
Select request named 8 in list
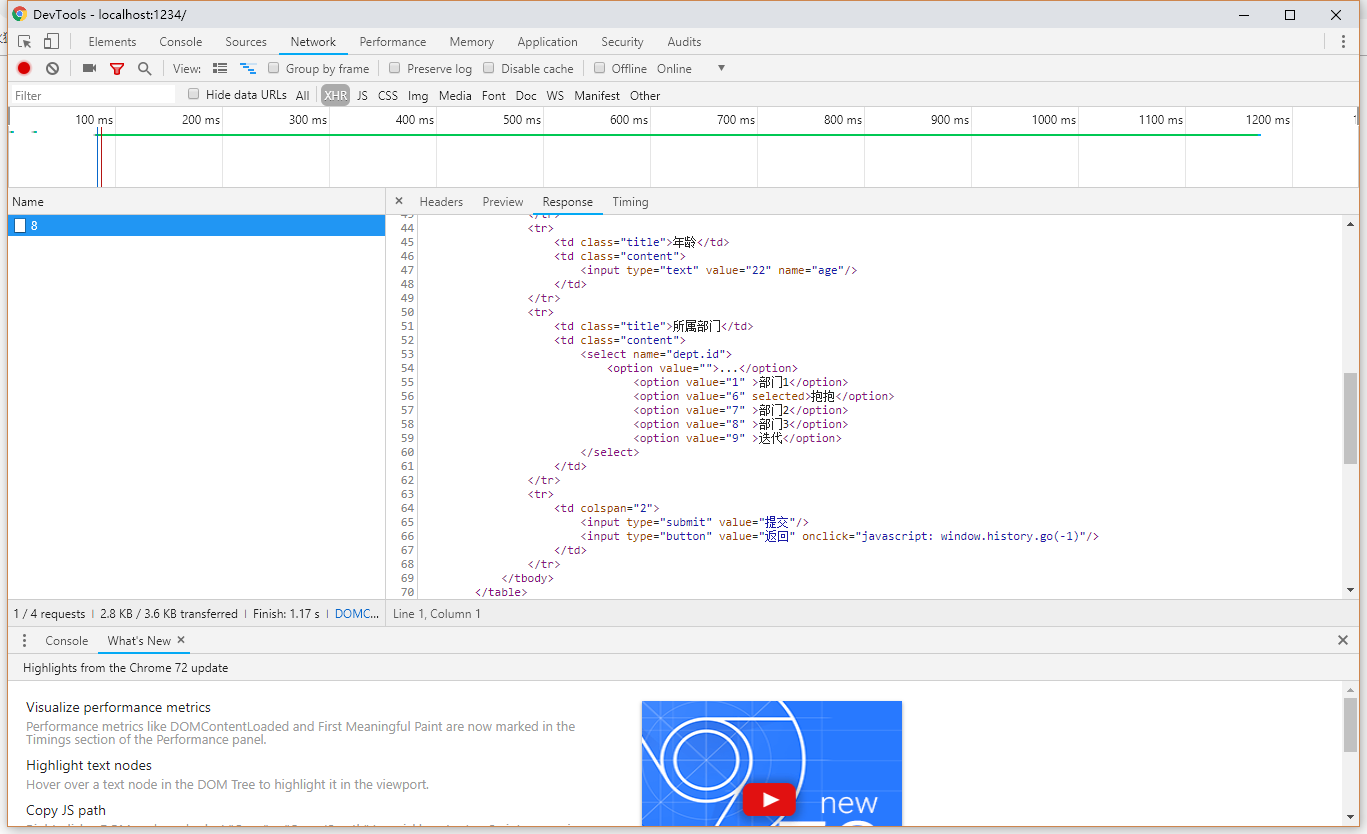[35, 226]
